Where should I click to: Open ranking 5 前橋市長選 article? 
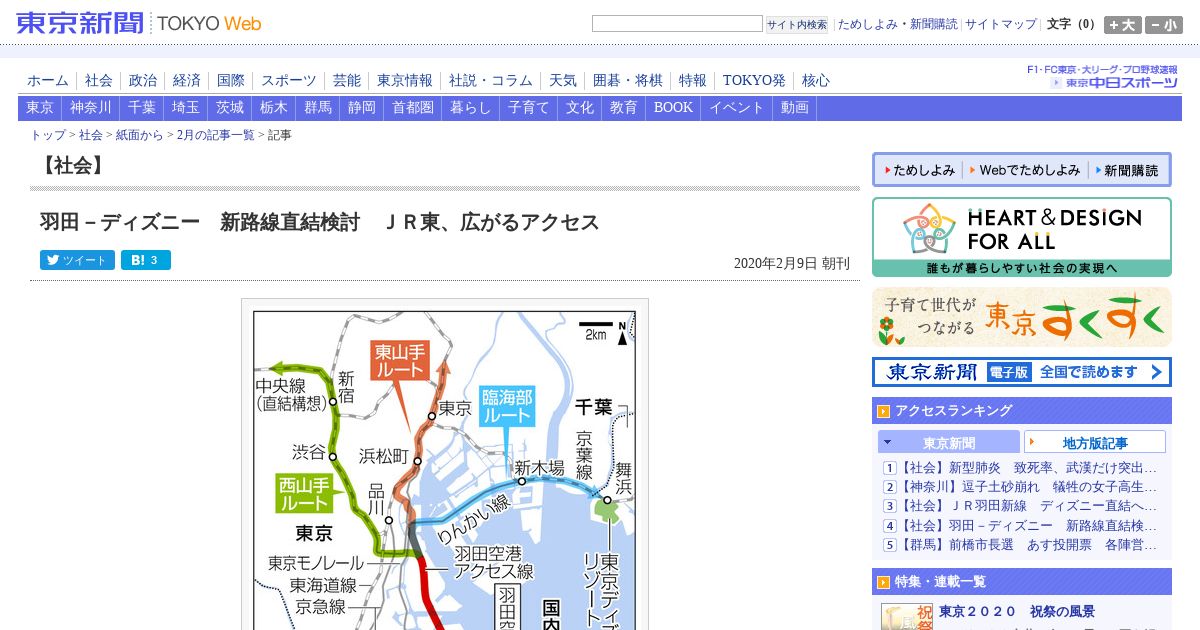[1028, 545]
